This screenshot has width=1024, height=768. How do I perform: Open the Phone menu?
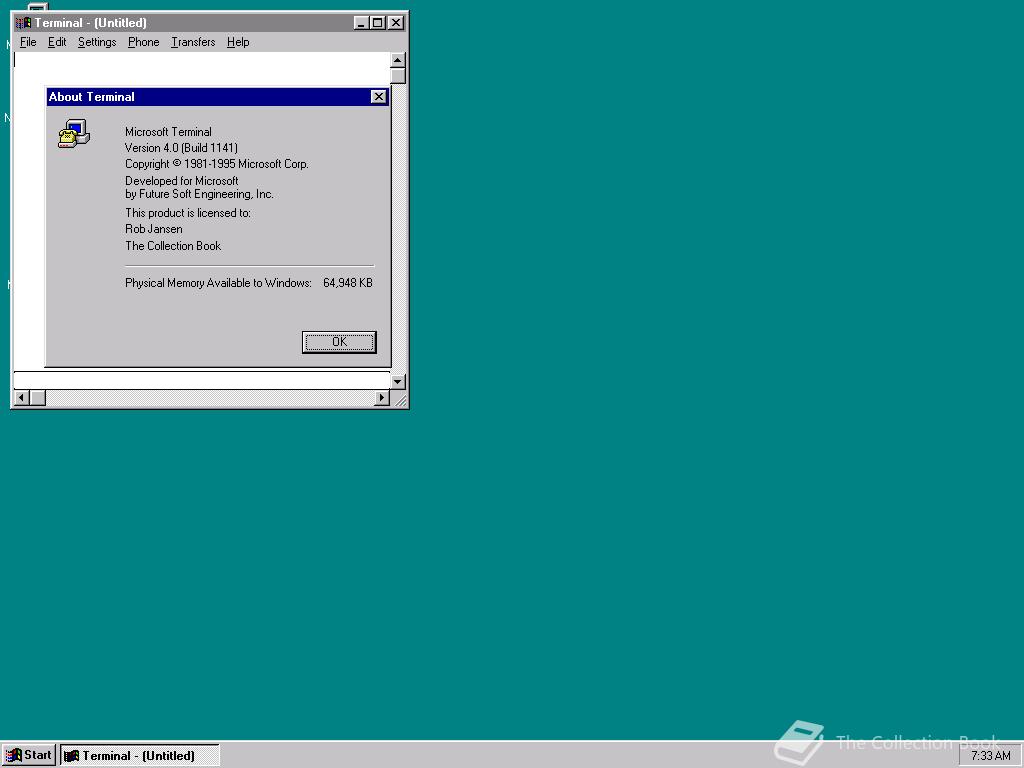(x=143, y=42)
